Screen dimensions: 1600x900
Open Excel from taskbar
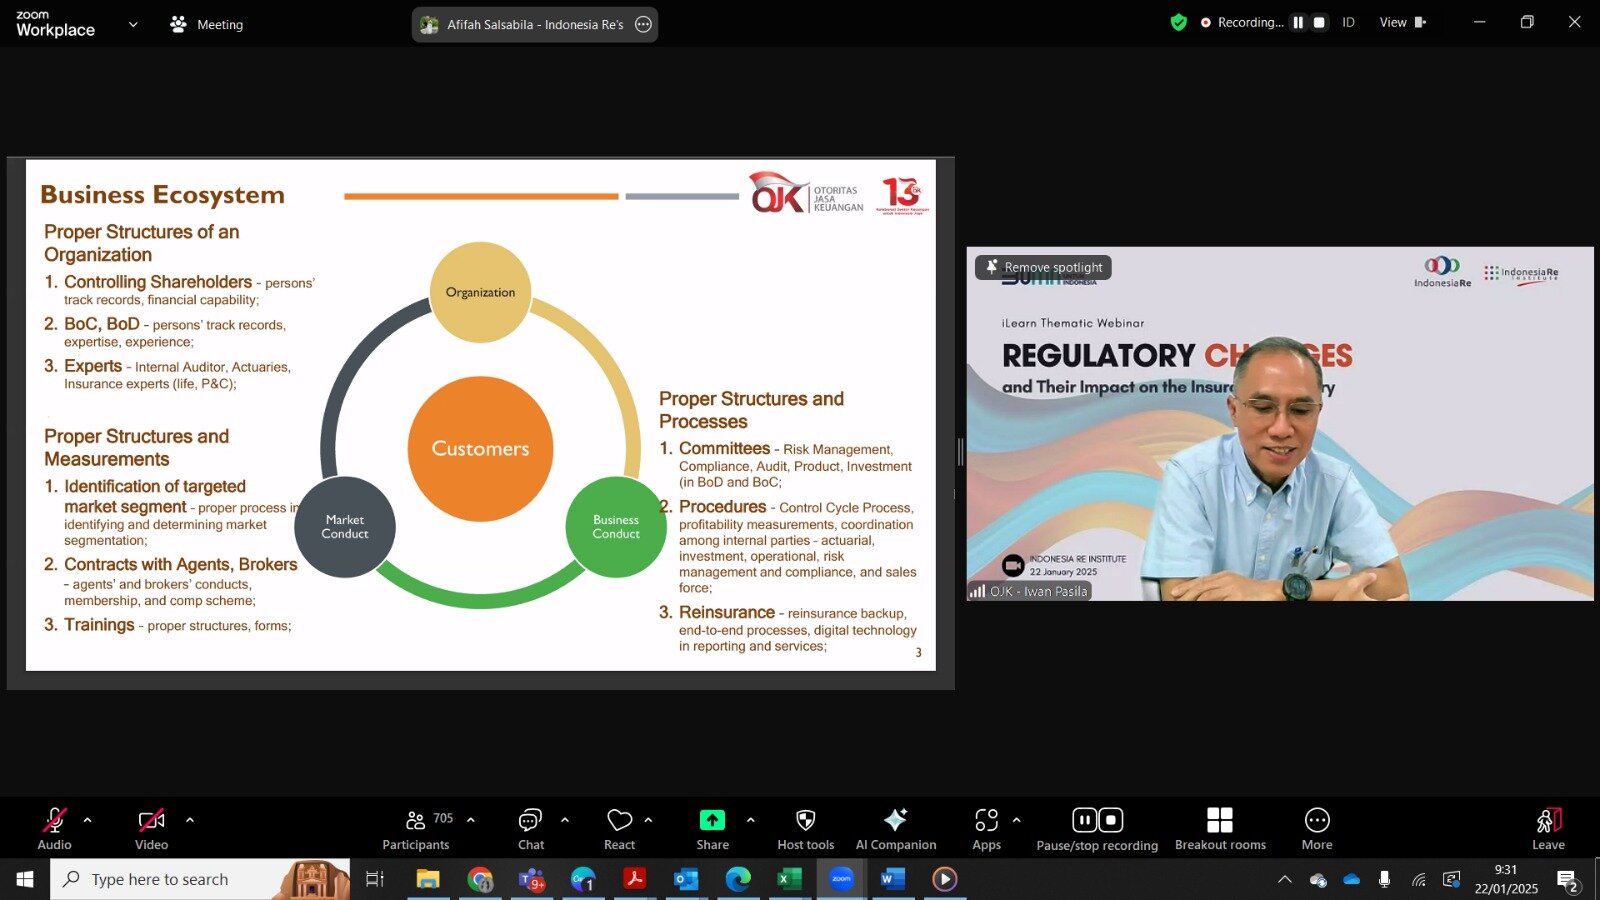[790, 879]
